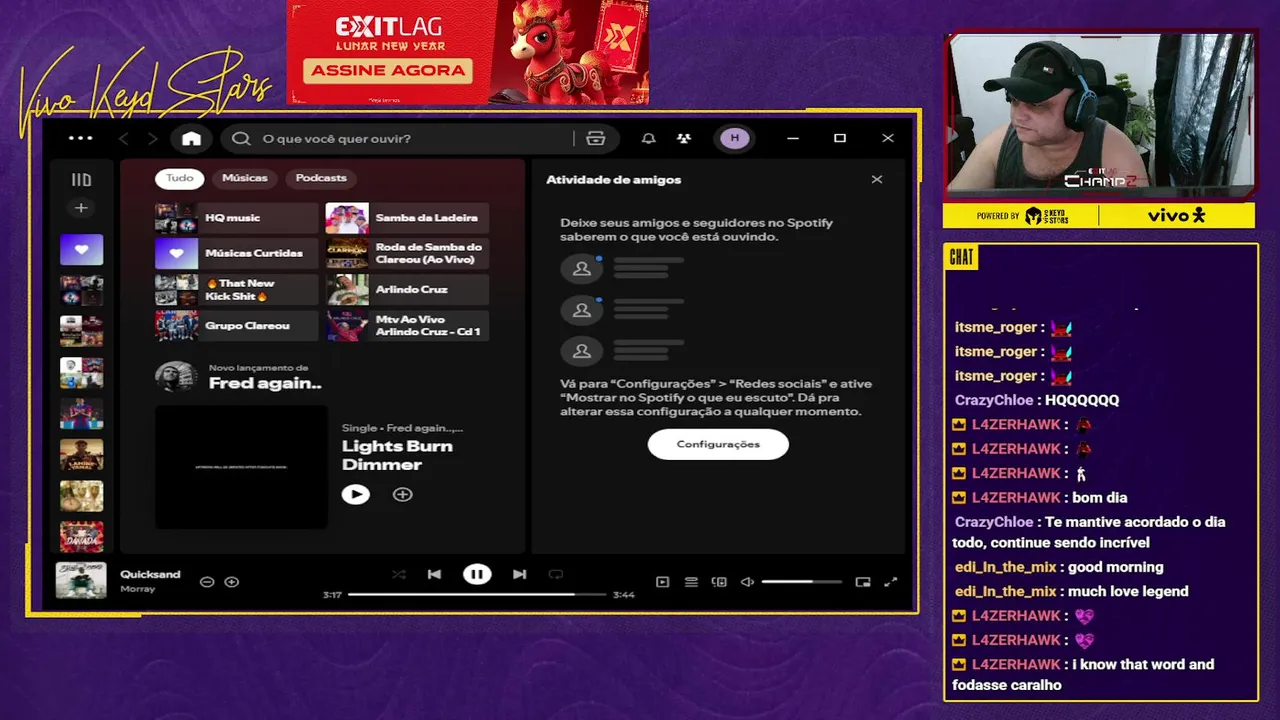Viewport: 1280px width, 720px height.
Task: Switch to the Músicas filter chip
Action: [245, 178]
